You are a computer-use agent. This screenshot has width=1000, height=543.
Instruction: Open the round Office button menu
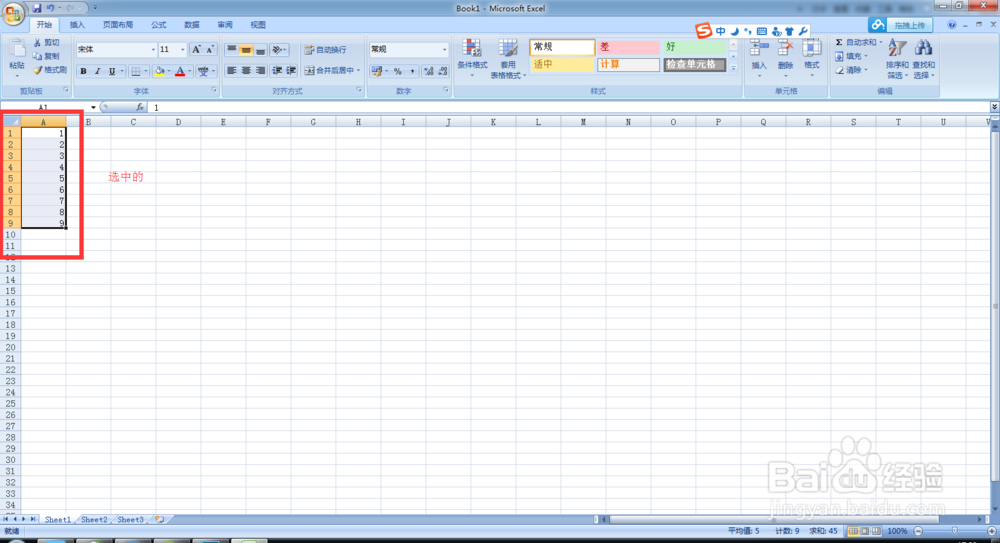(13, 13)
